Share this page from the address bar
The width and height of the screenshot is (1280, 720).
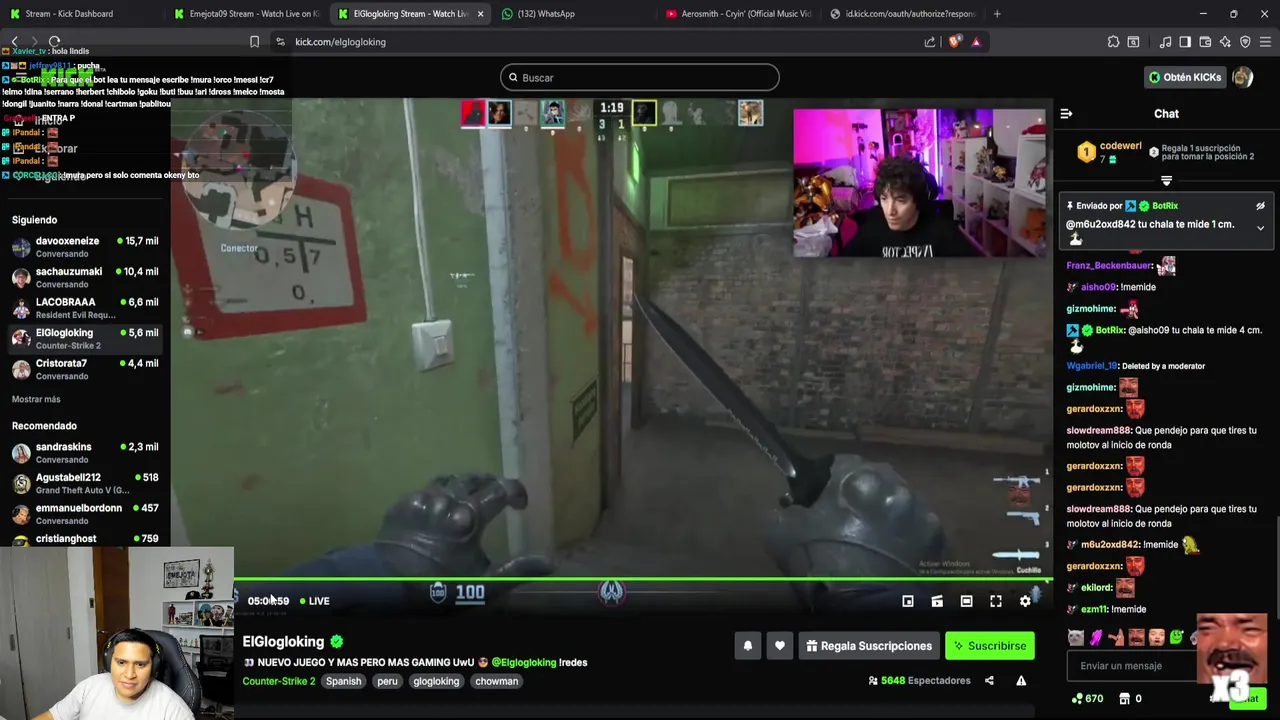pyautogui.click(x=930, y=42)
